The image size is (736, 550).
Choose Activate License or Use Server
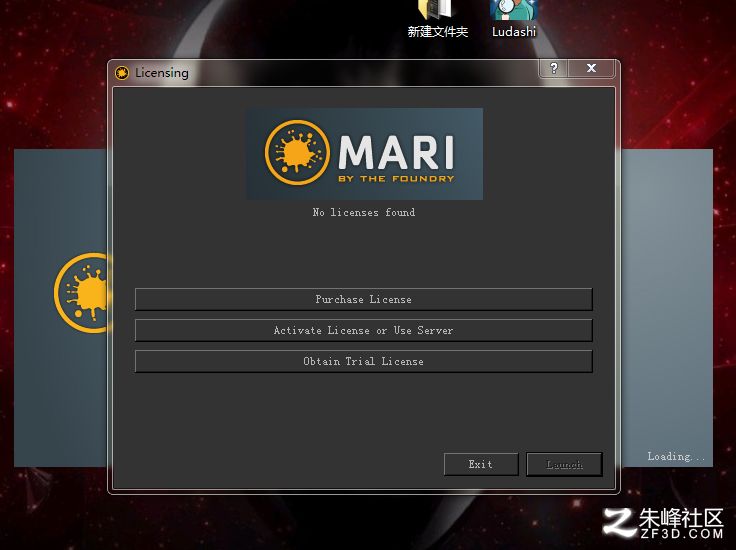tap(363, 330)
